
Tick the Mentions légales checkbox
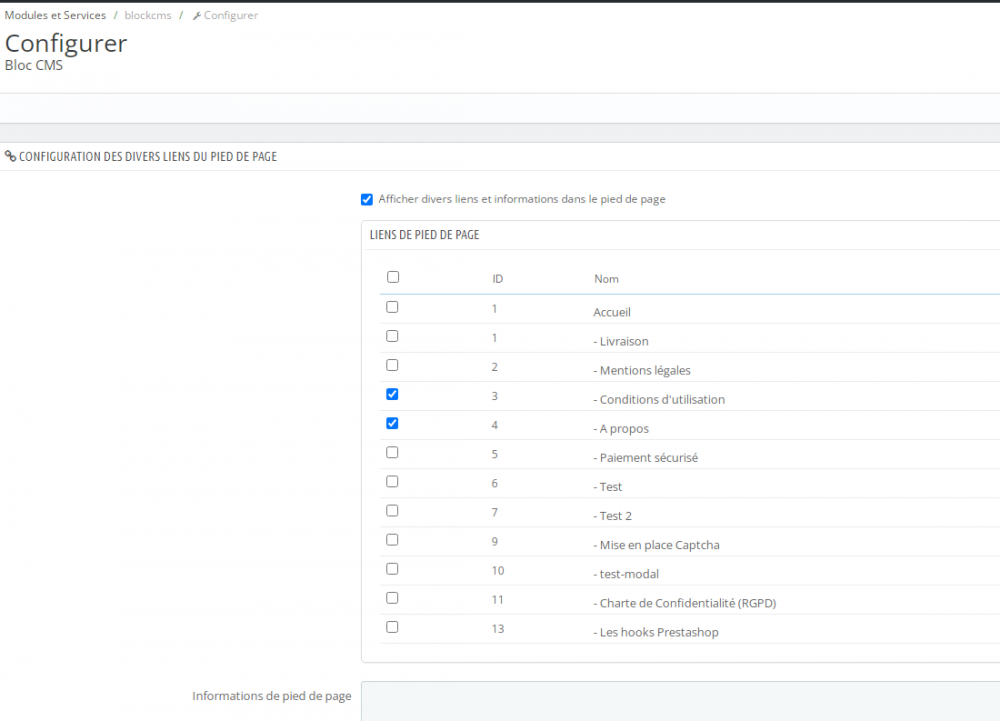point(392,365)
